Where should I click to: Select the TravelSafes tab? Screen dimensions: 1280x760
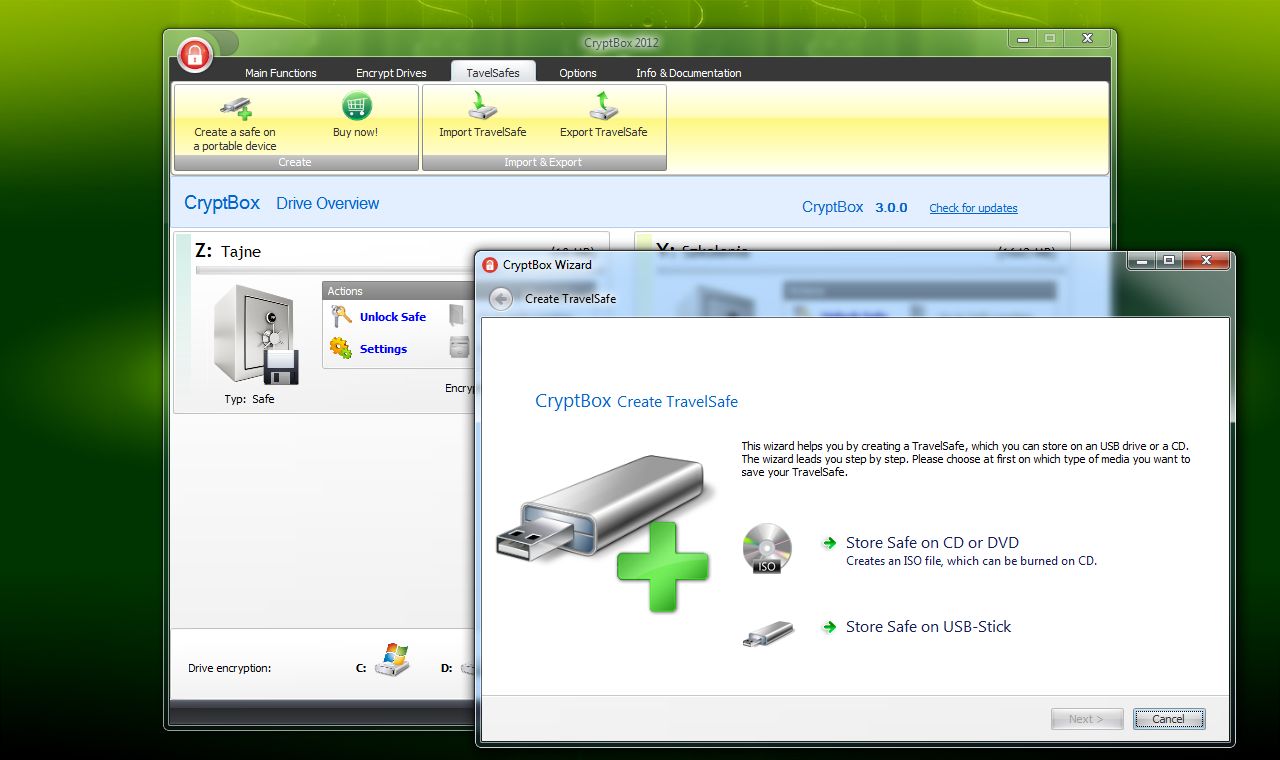tap(493, 72)
